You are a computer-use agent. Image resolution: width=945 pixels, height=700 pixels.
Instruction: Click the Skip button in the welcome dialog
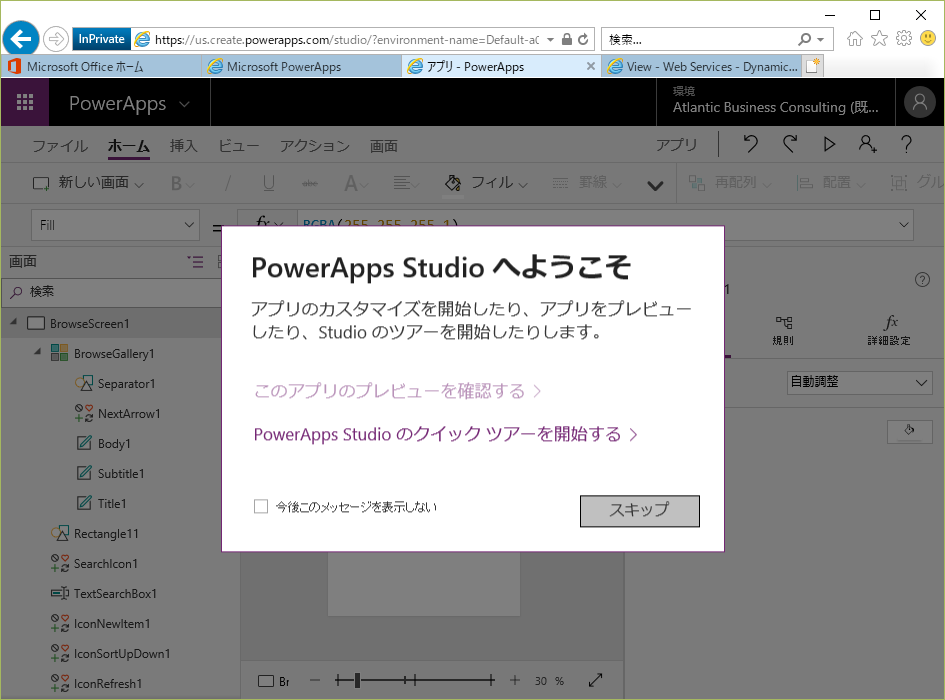[639, 511]
